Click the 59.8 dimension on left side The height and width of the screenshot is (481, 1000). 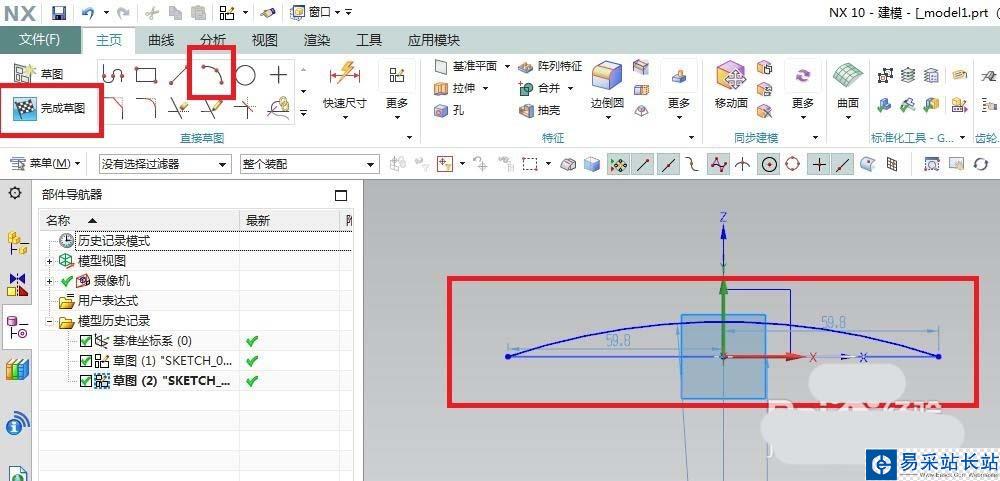coord(617,341)
